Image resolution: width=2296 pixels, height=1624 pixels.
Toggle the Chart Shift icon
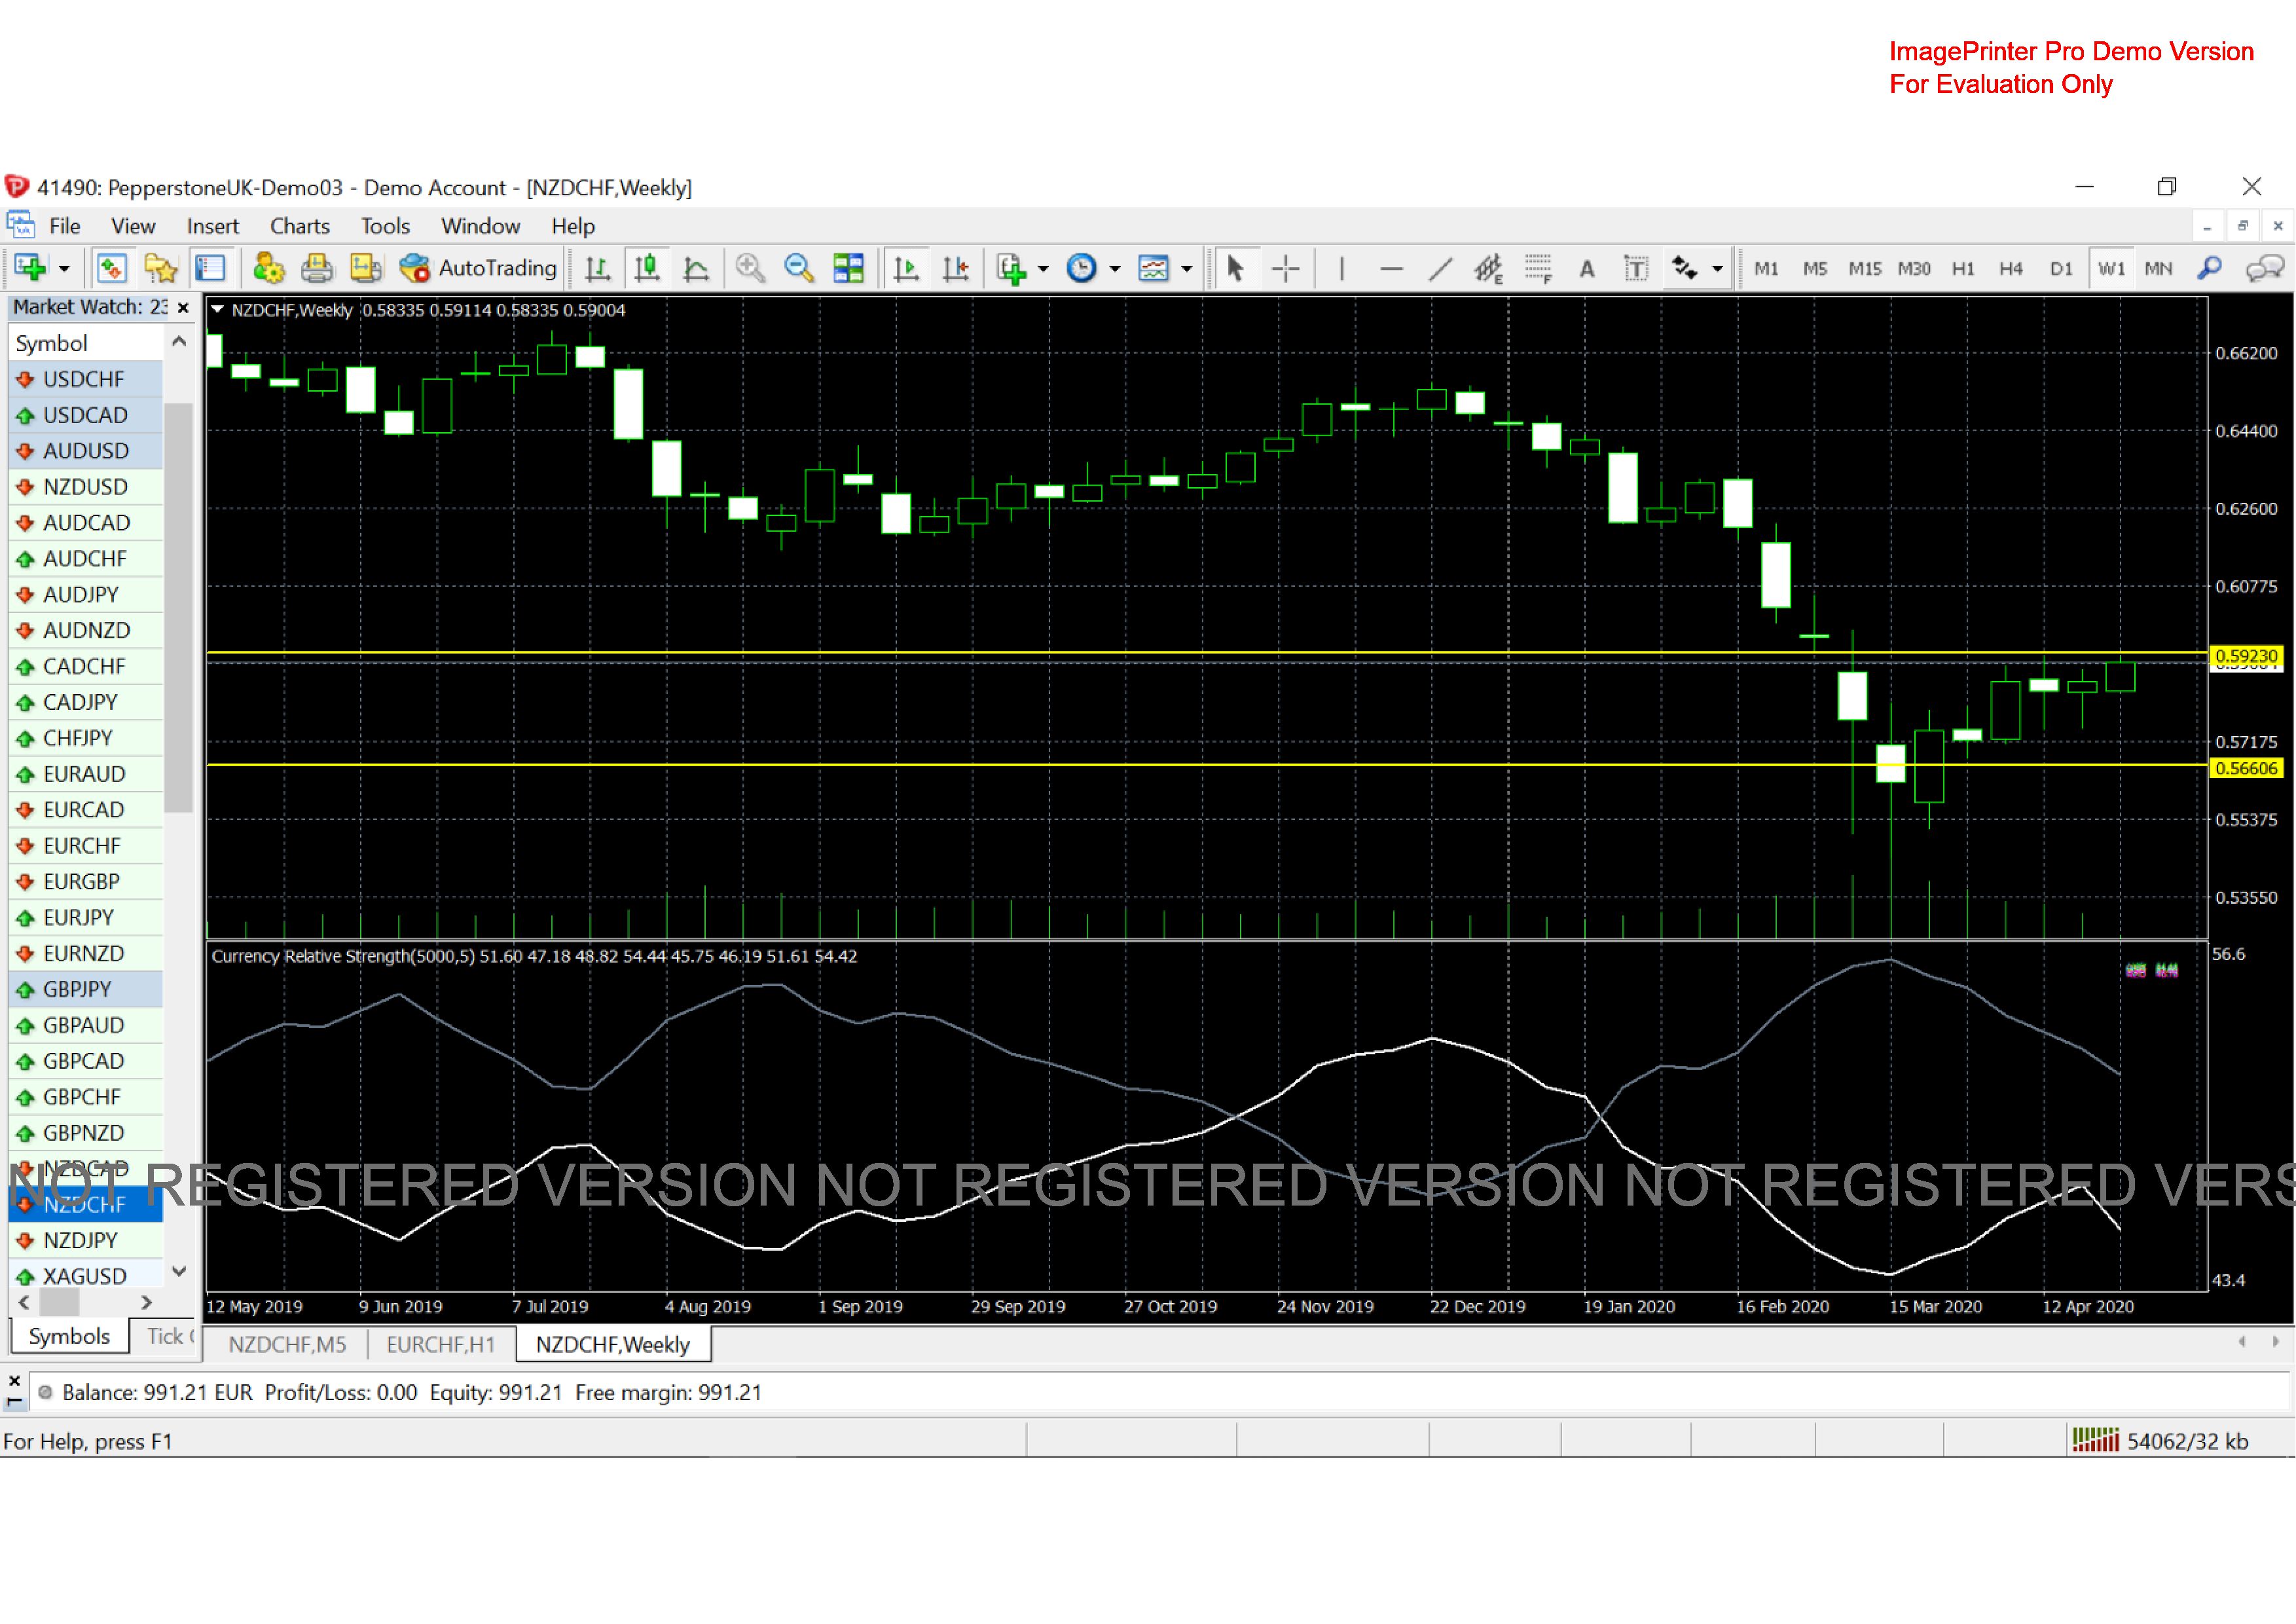pos(956,268)
